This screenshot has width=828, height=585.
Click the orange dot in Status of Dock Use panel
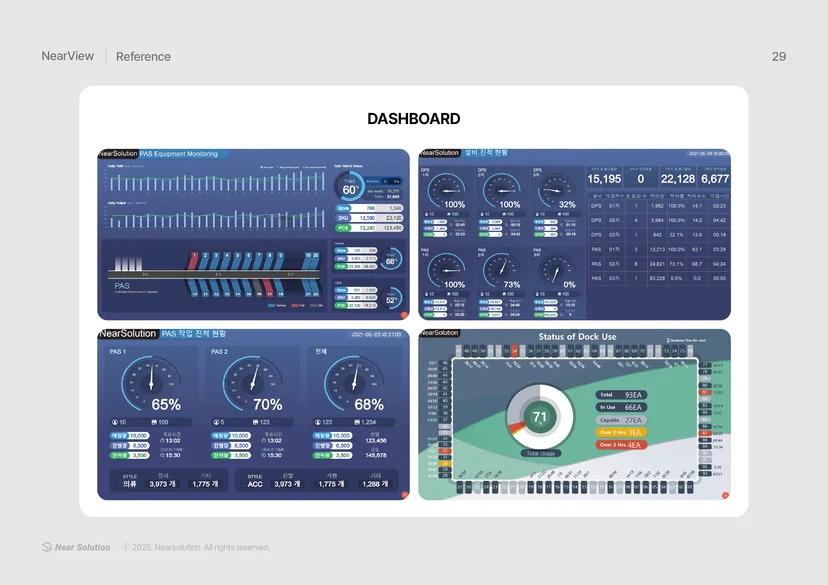[x=725, y=495]
